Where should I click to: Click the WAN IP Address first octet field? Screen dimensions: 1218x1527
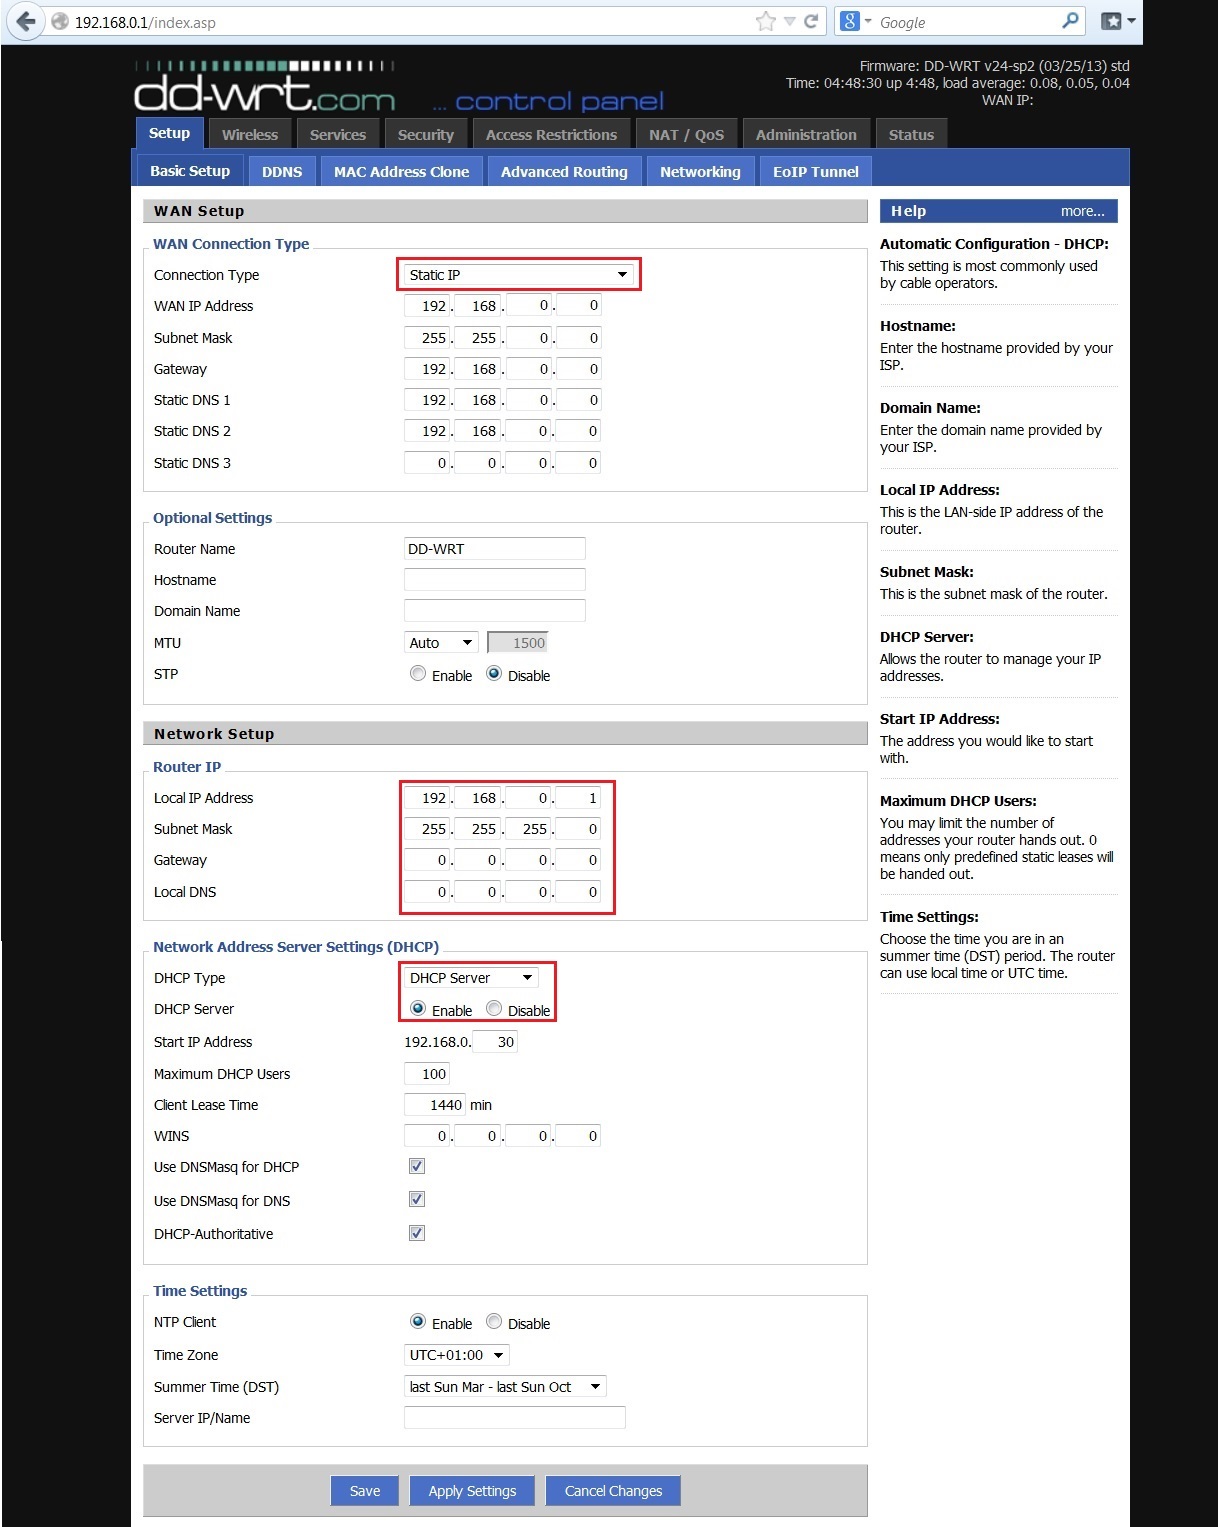427,306
